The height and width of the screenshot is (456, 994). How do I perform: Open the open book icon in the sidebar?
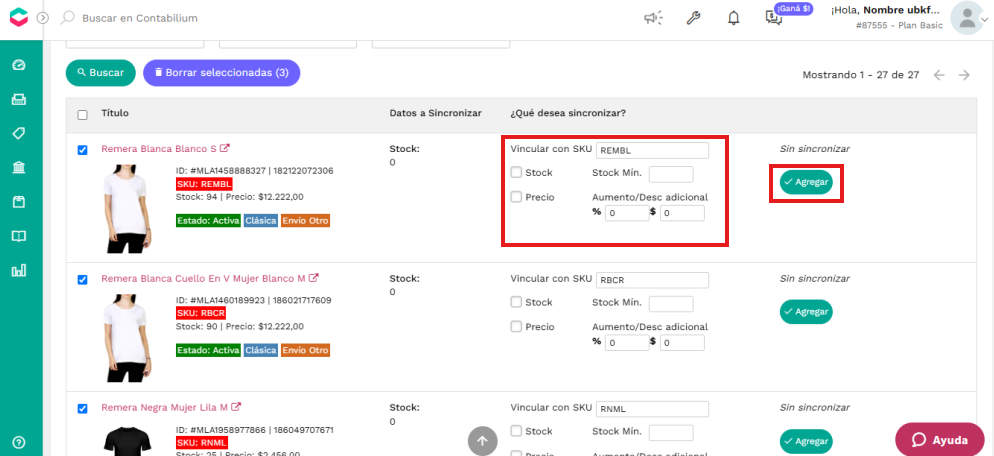point(19,236)
